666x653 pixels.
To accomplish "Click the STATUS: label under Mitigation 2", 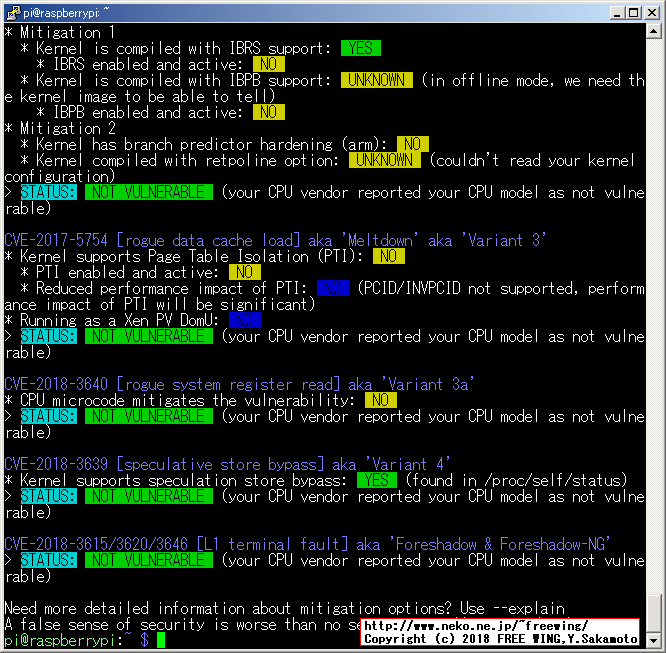I will click(x=49, y=192).
